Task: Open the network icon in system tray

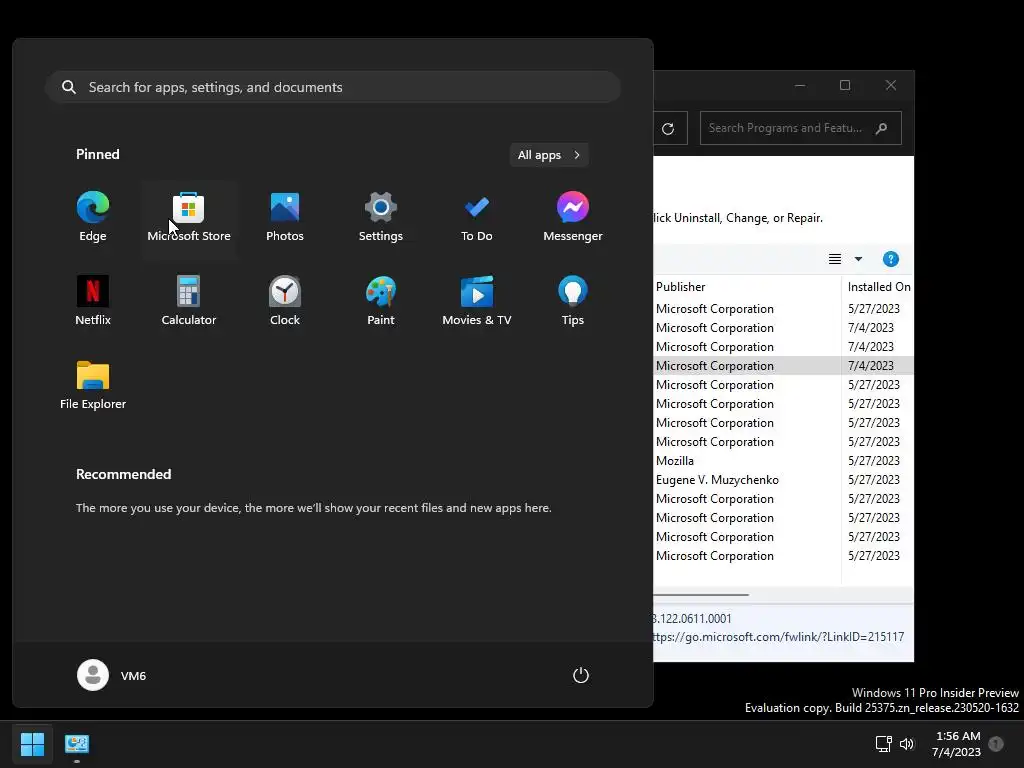Action: 884,744
